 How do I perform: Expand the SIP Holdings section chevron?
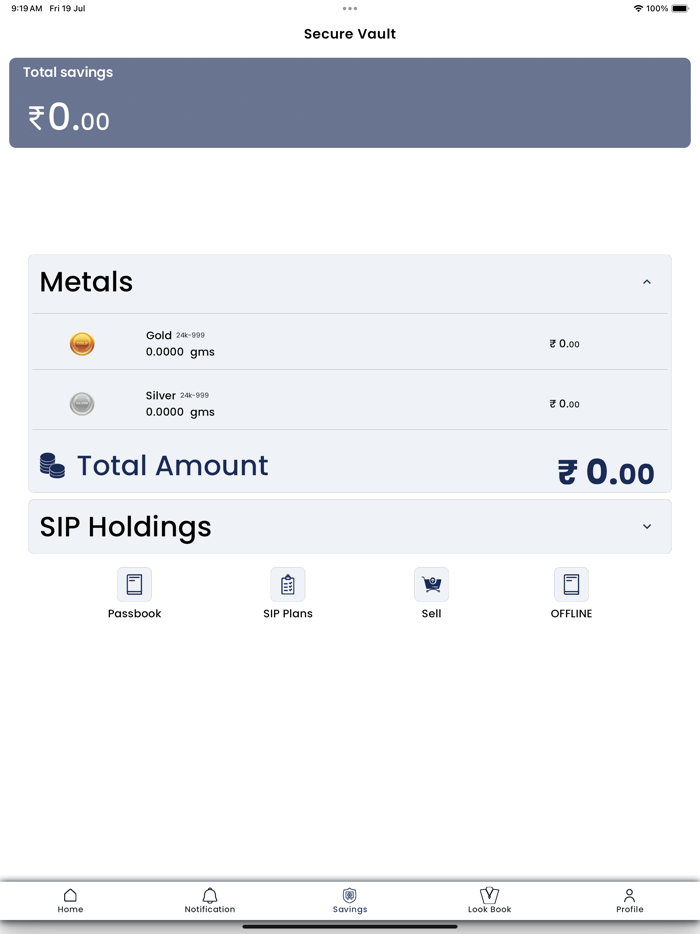(x=647, y=527)
